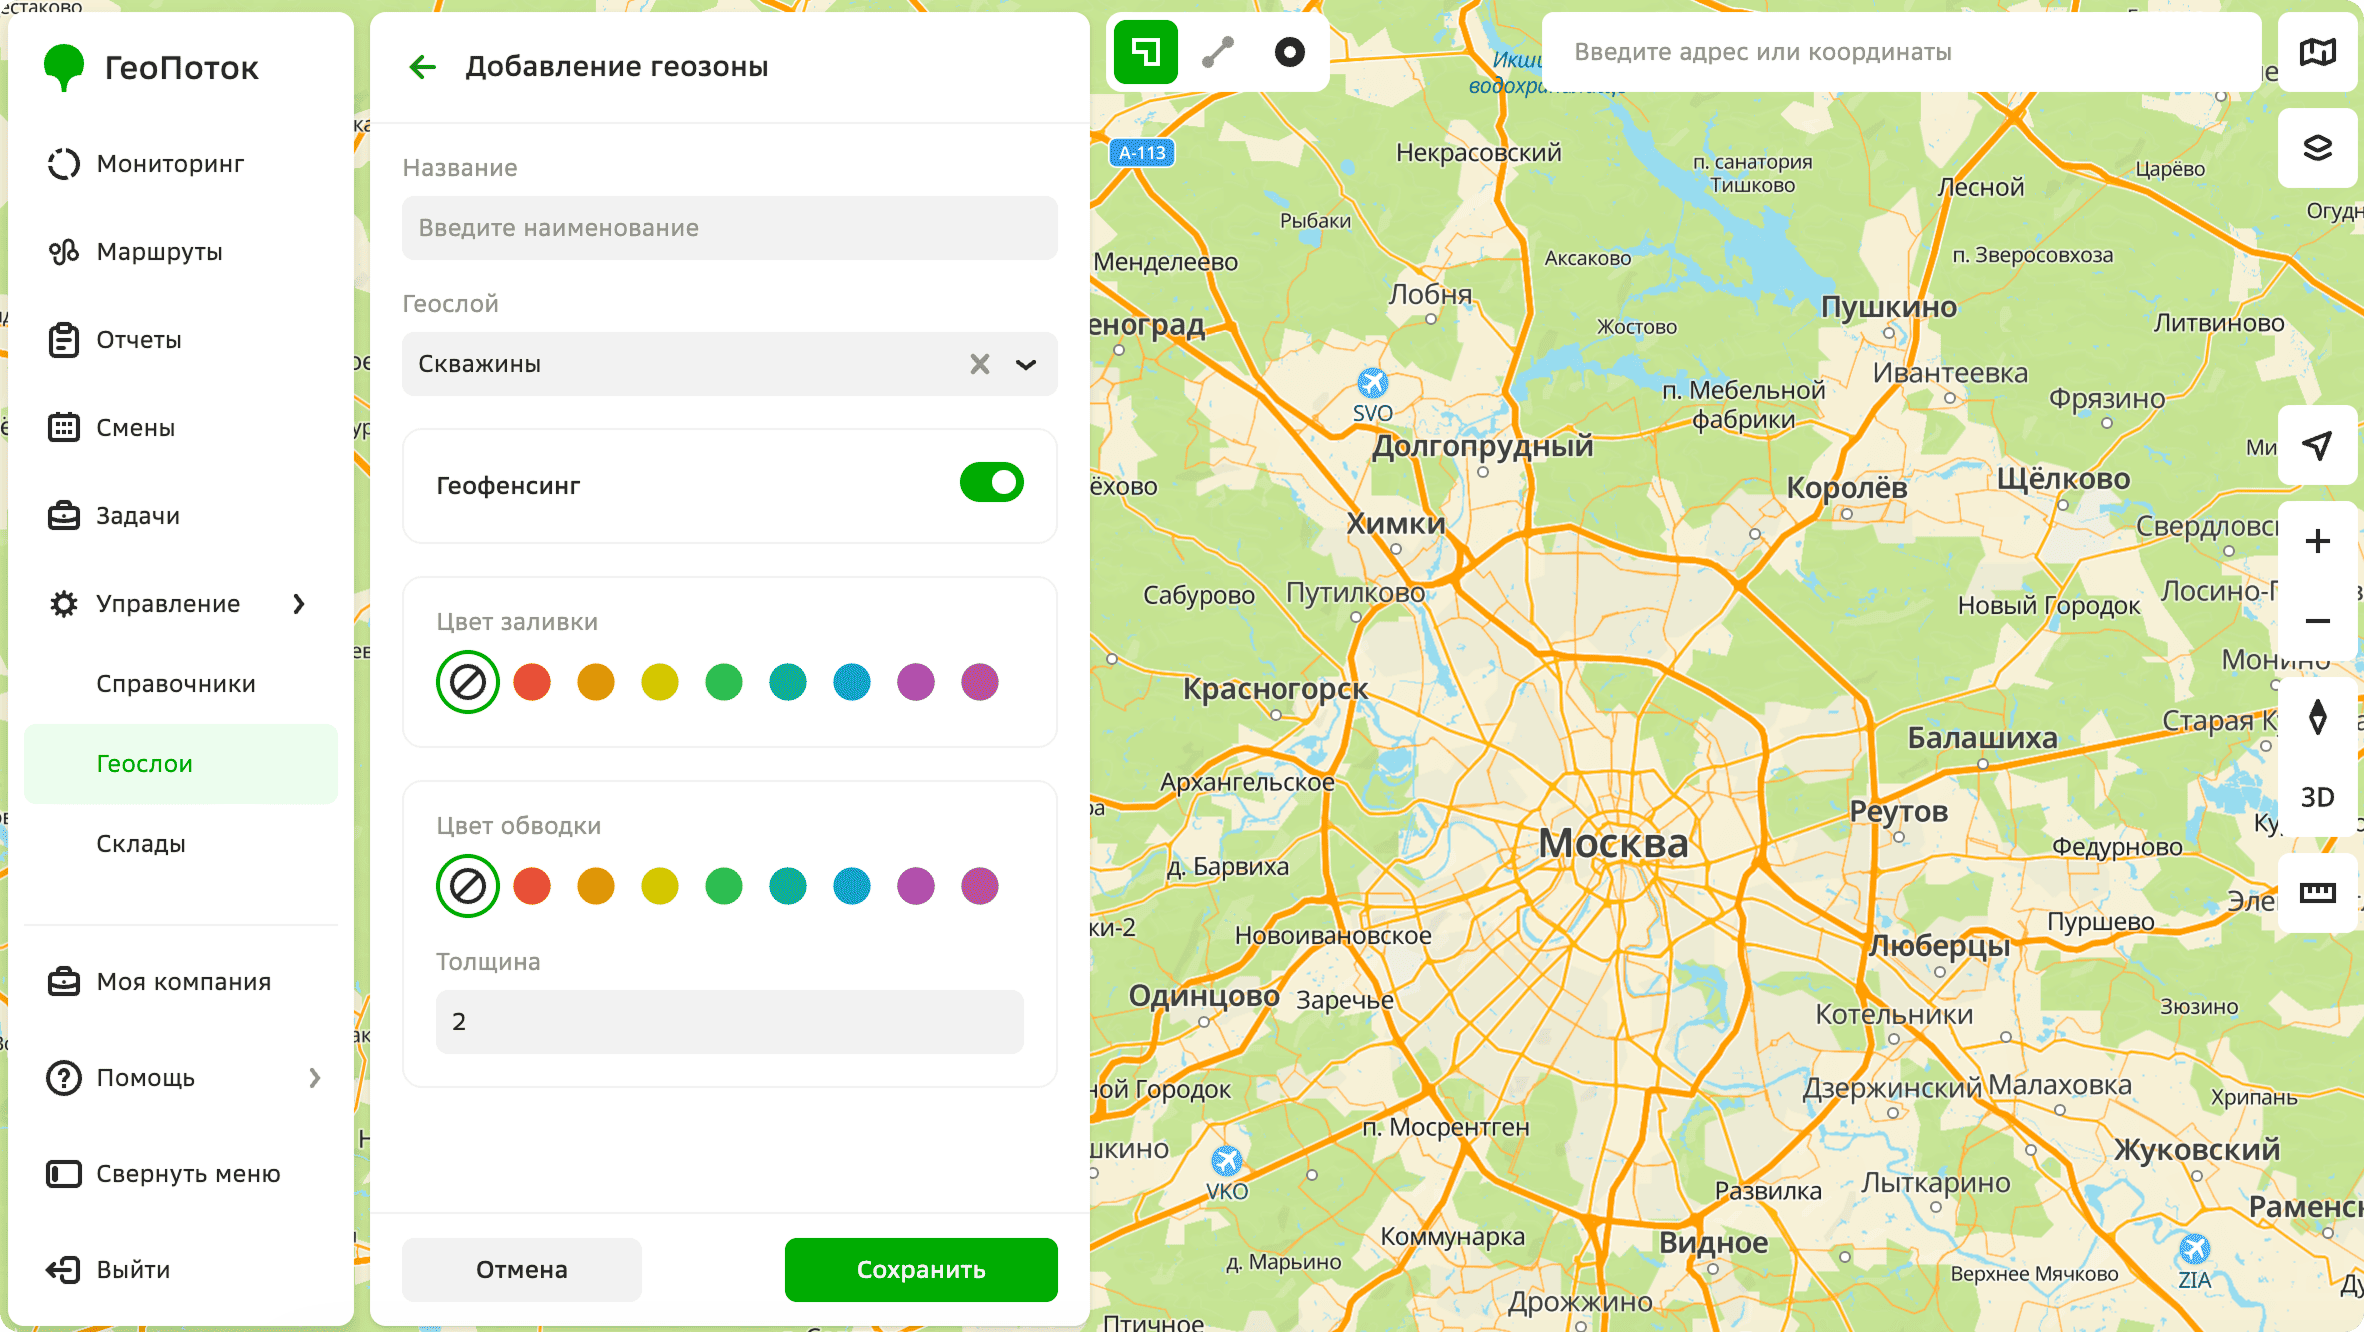Open Склады submenu item
This screenshot has width=2364, height=1332.
[180, 844]
